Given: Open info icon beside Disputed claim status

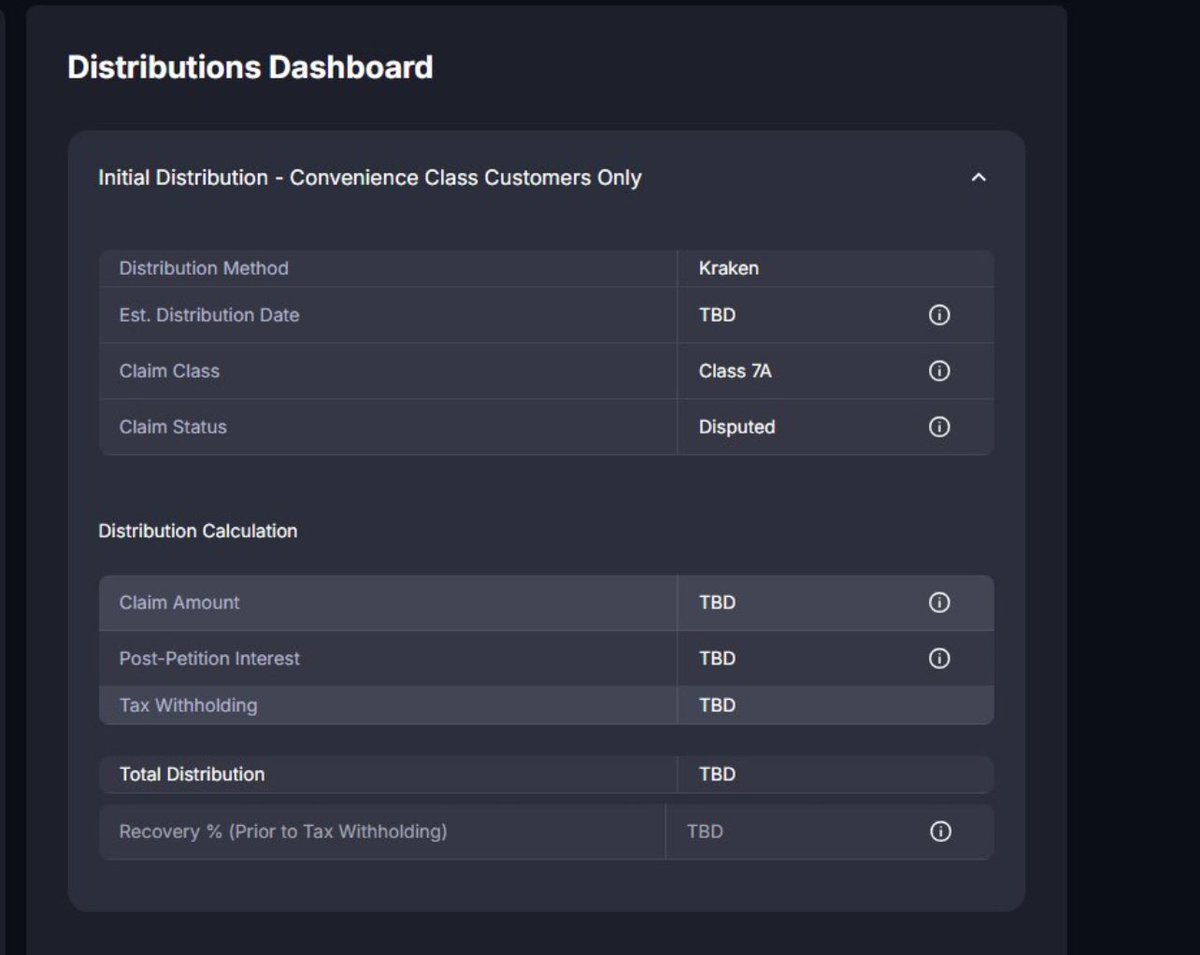Looking at the screenshot, I should (x=939, y=427).
